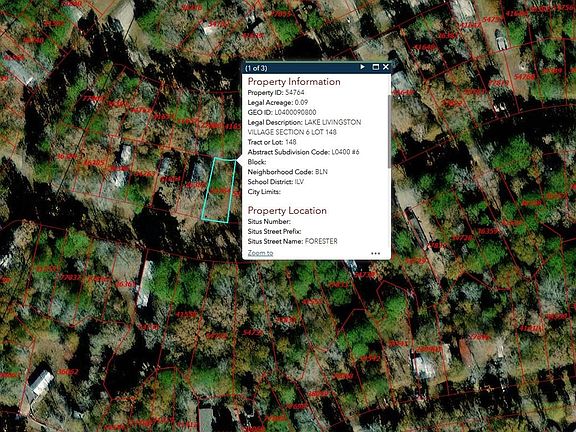The width and height of the screenshot is (576, 432).
Task: Select parcel labeled 54732 on map
Action: [x=253, y=332]
